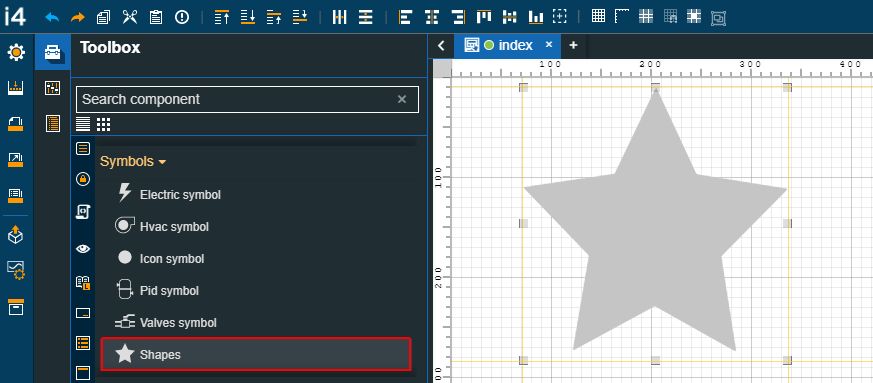The image size is (873, 383).
Task: Click Bring forward one step icon
Action: click(274, 17)
